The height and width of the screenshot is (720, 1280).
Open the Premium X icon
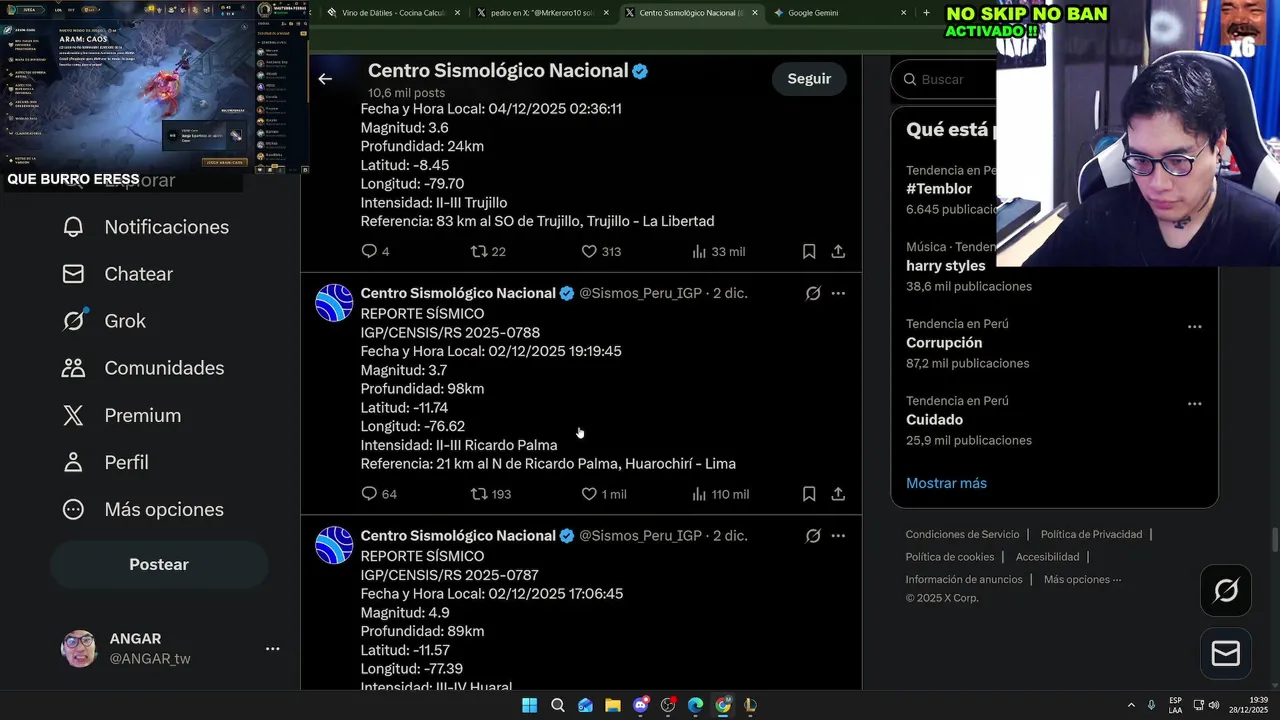pyautogui.click(x=73, y=415)
